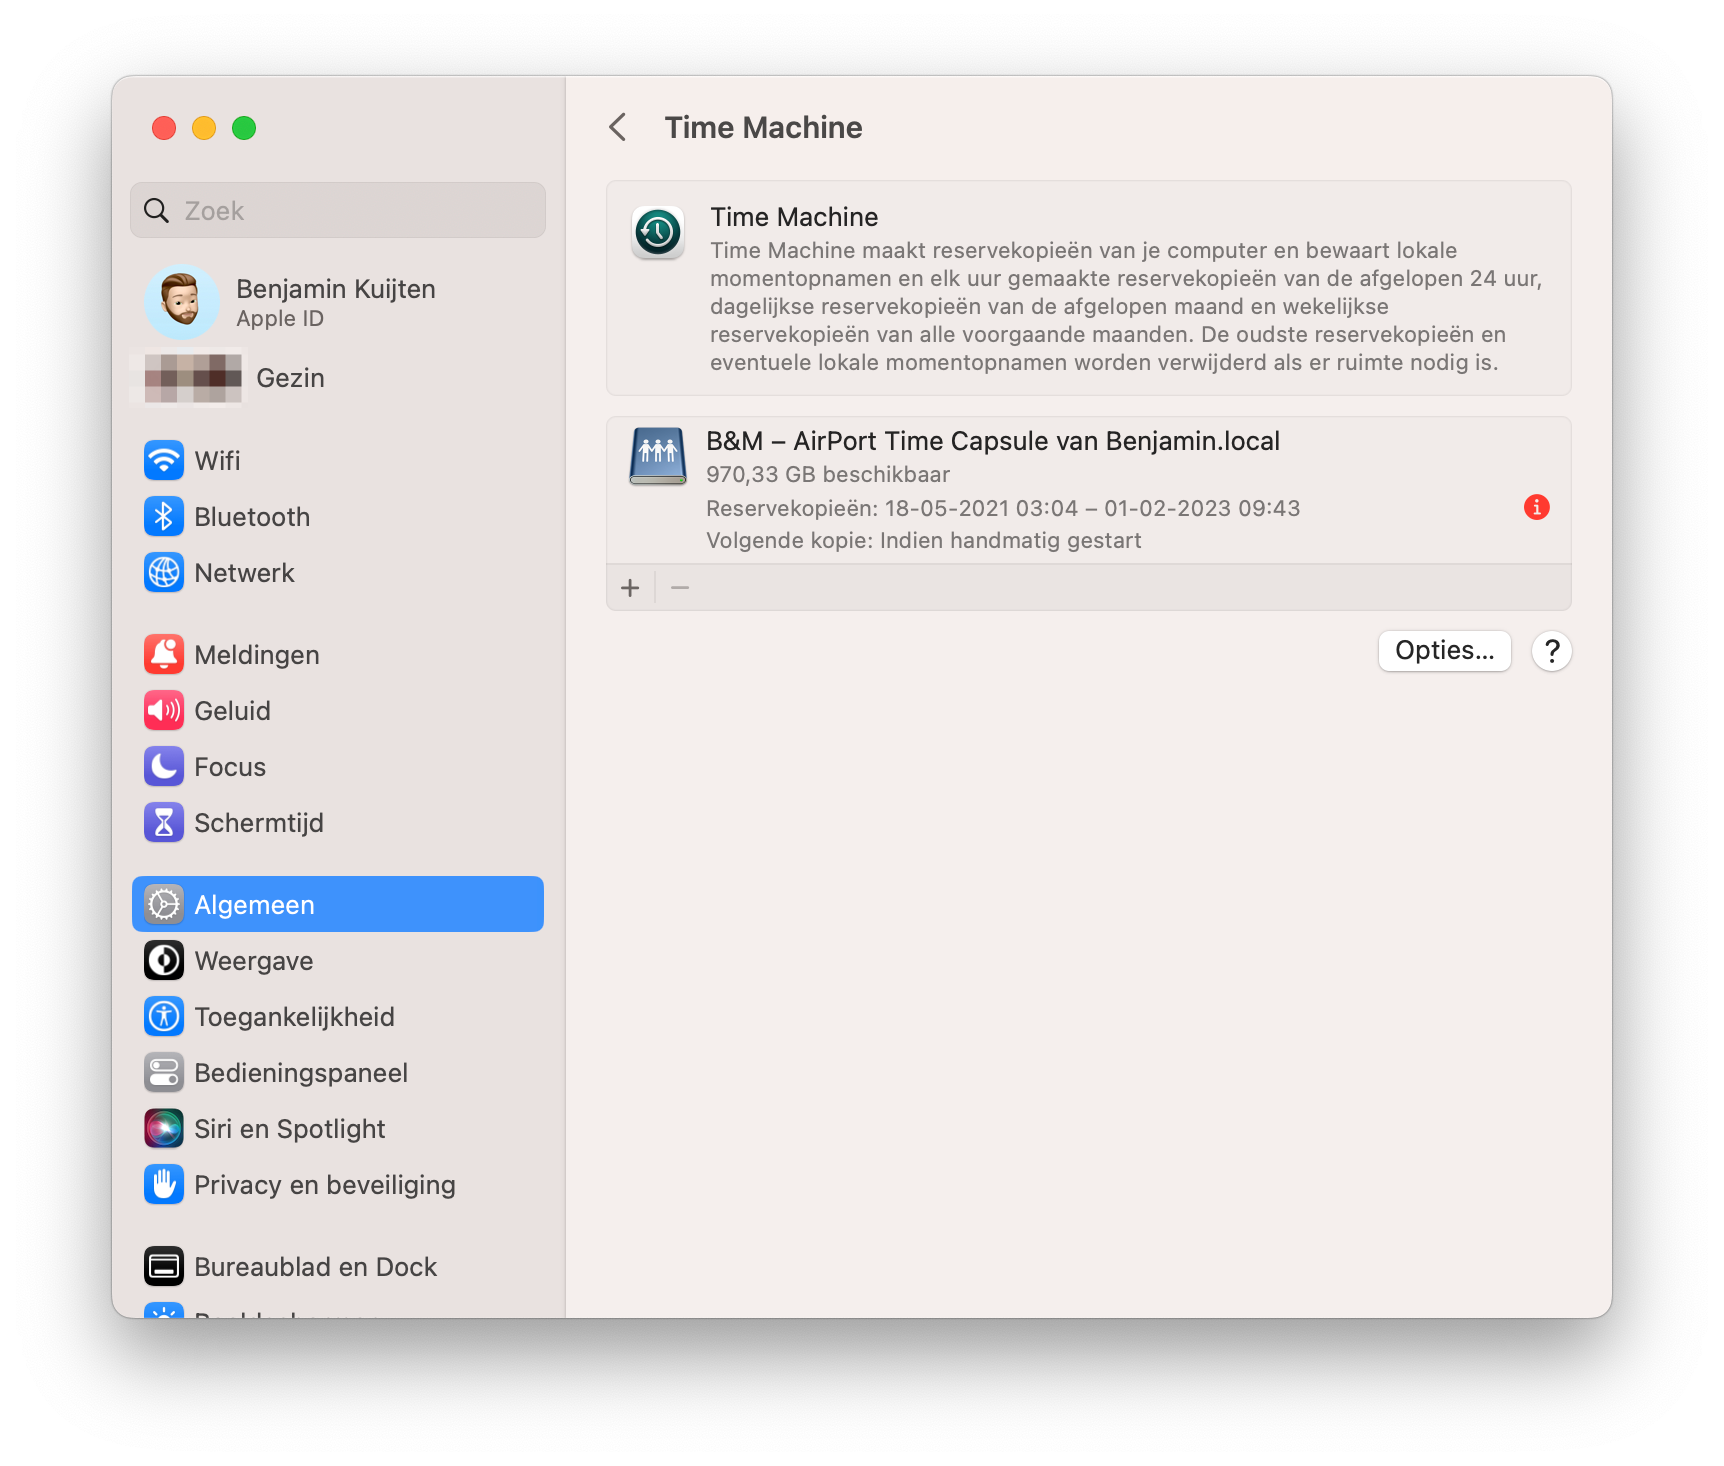Select Privacy en beveiliging in sidebar

point(338,1184)
